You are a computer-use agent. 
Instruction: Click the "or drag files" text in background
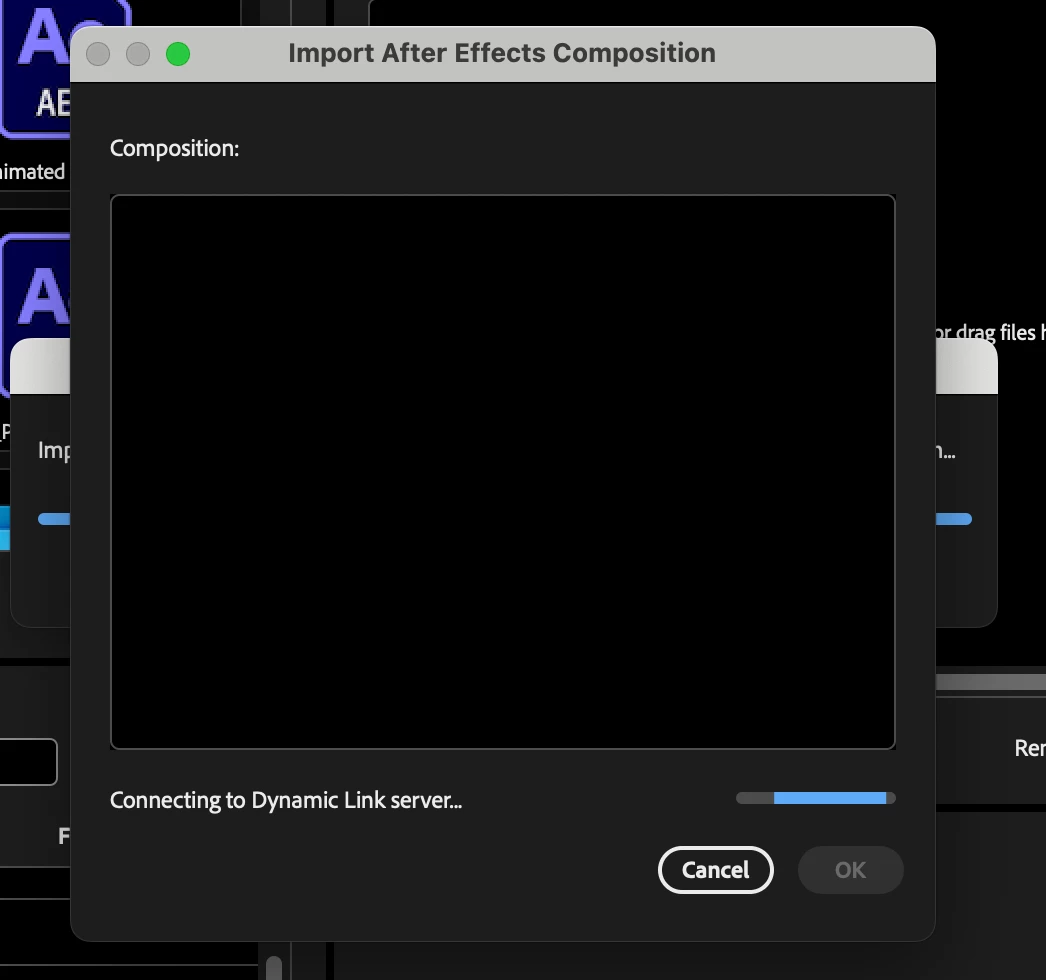click(x=991, y=332)
